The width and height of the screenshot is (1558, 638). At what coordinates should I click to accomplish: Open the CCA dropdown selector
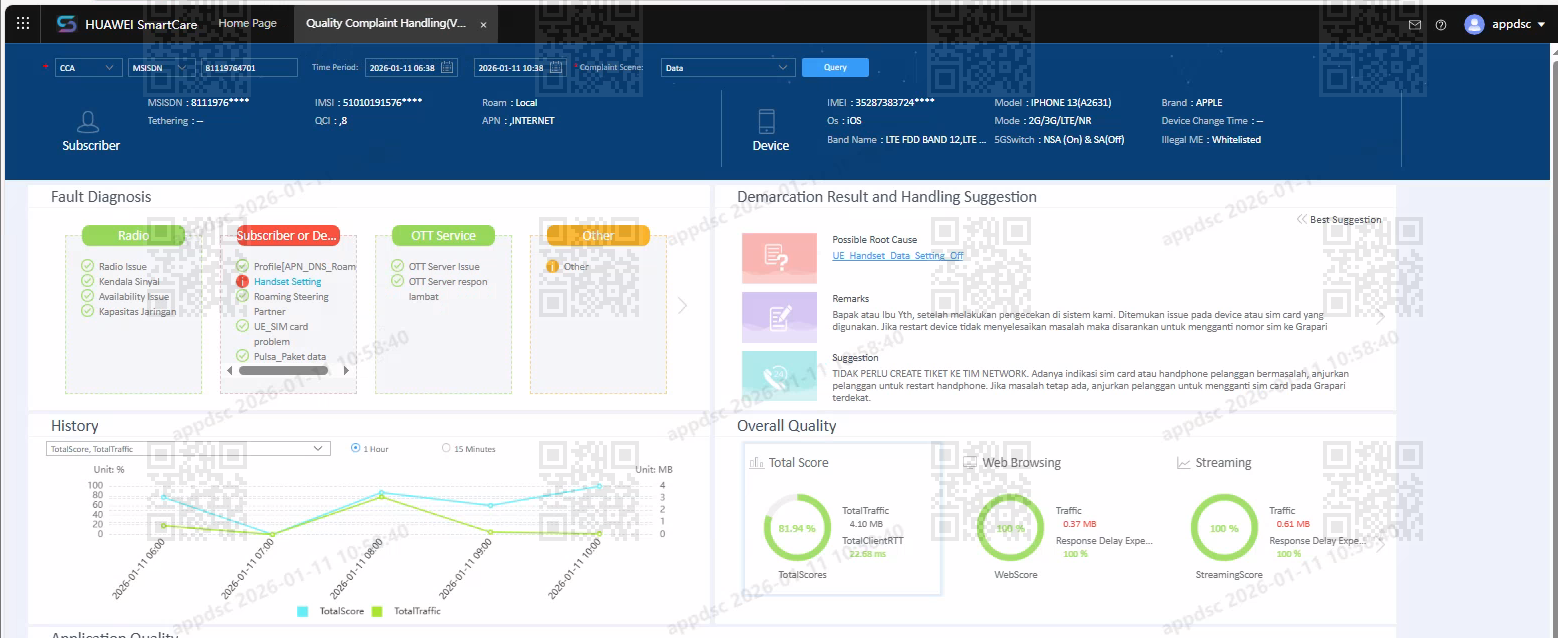point(89,67)
